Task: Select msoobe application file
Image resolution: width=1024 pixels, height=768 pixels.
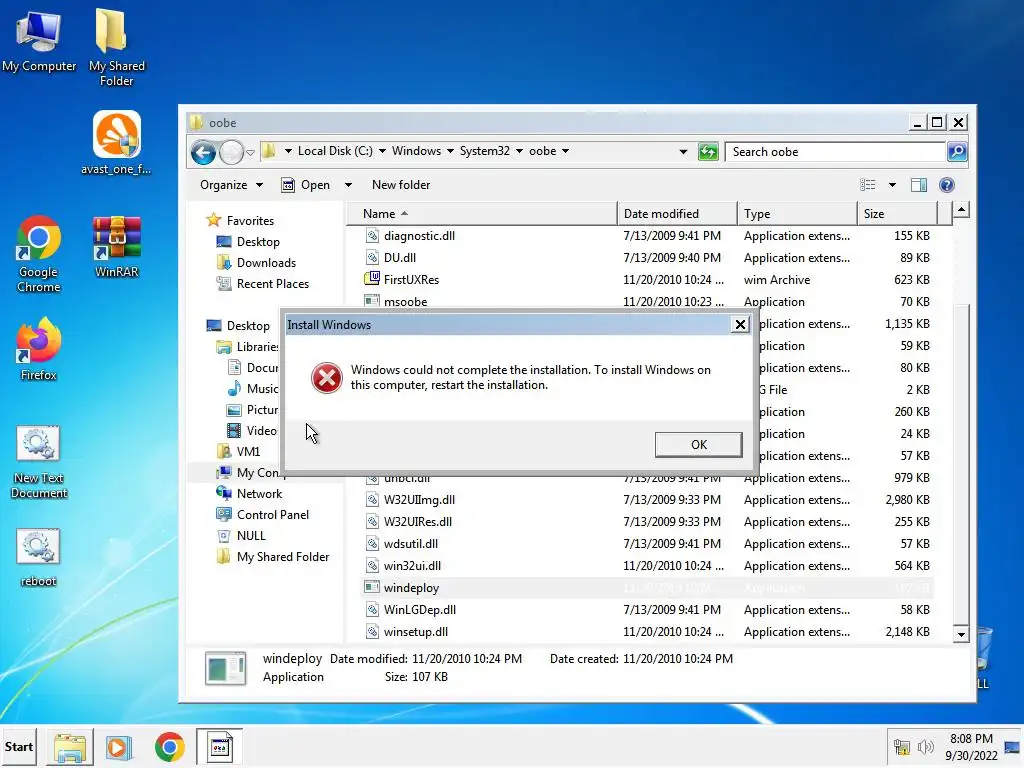Action: tap(647, 300)
